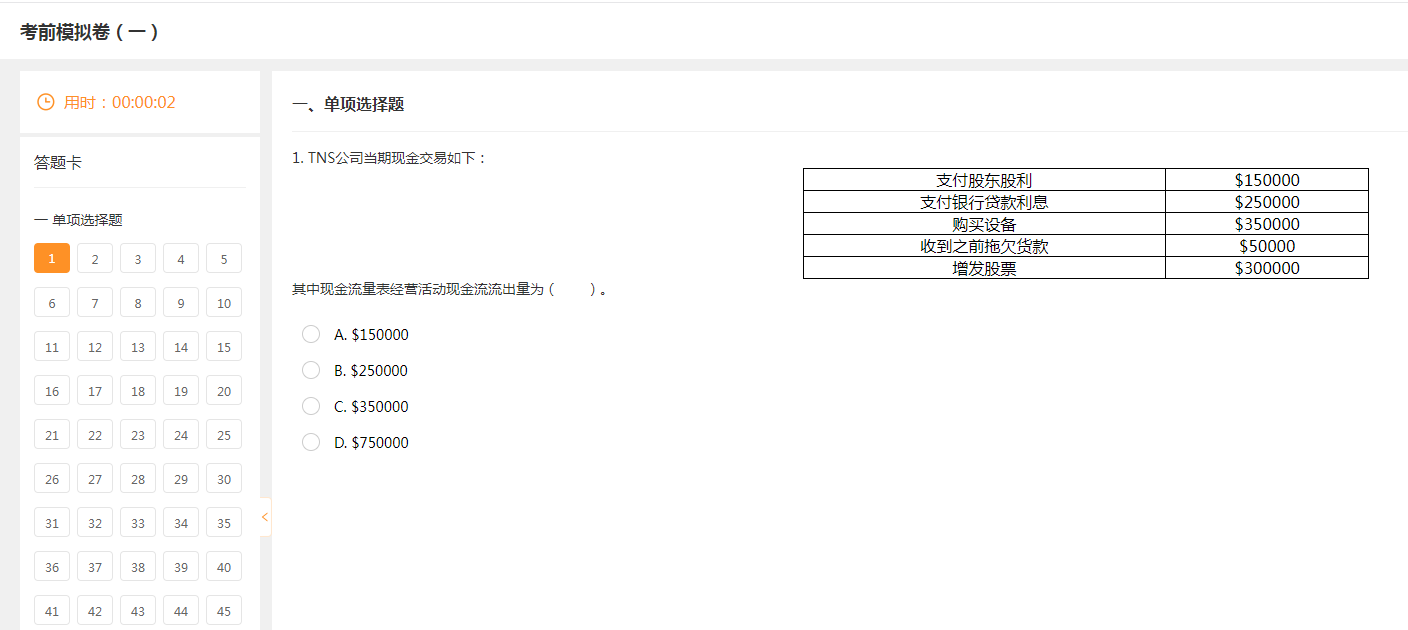
Task: Jump to question 5 in the answer card
Action: 223,257
